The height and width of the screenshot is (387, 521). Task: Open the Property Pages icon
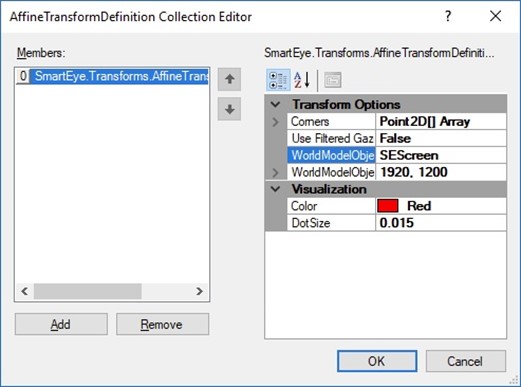click(x=333, y=80)
